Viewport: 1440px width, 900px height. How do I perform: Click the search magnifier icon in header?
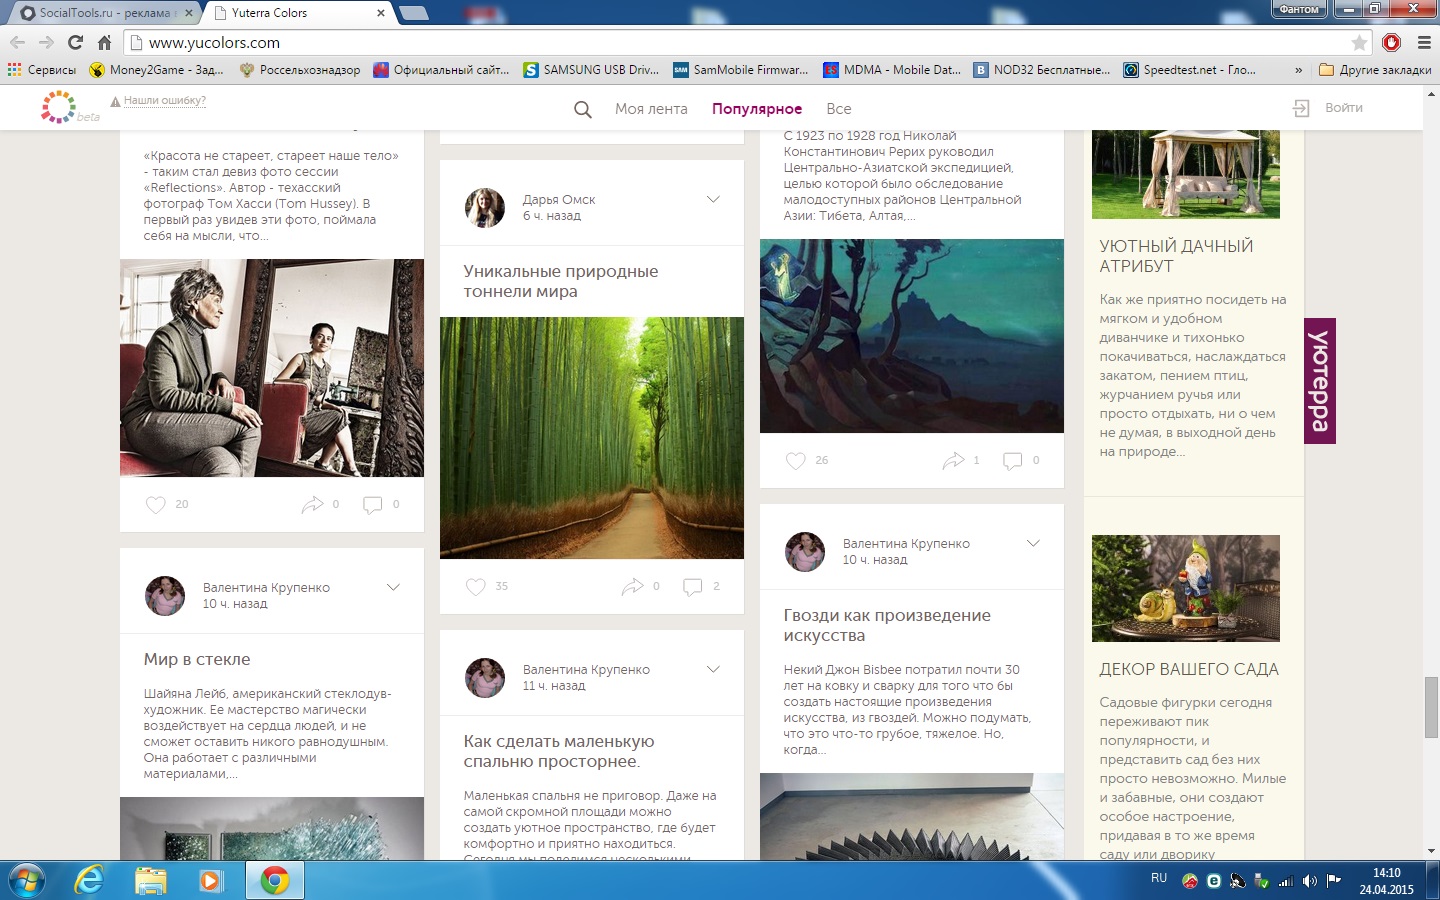point(582,109)
